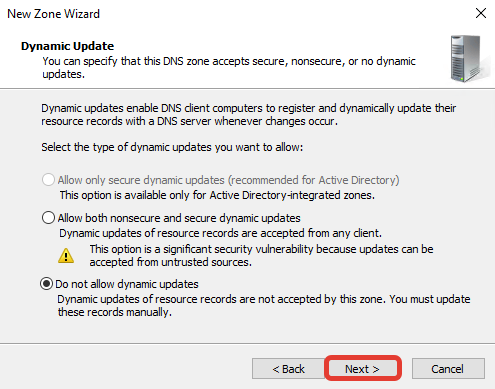Click the greyed-out 'Allow only secure' radio button

point(48,180)
